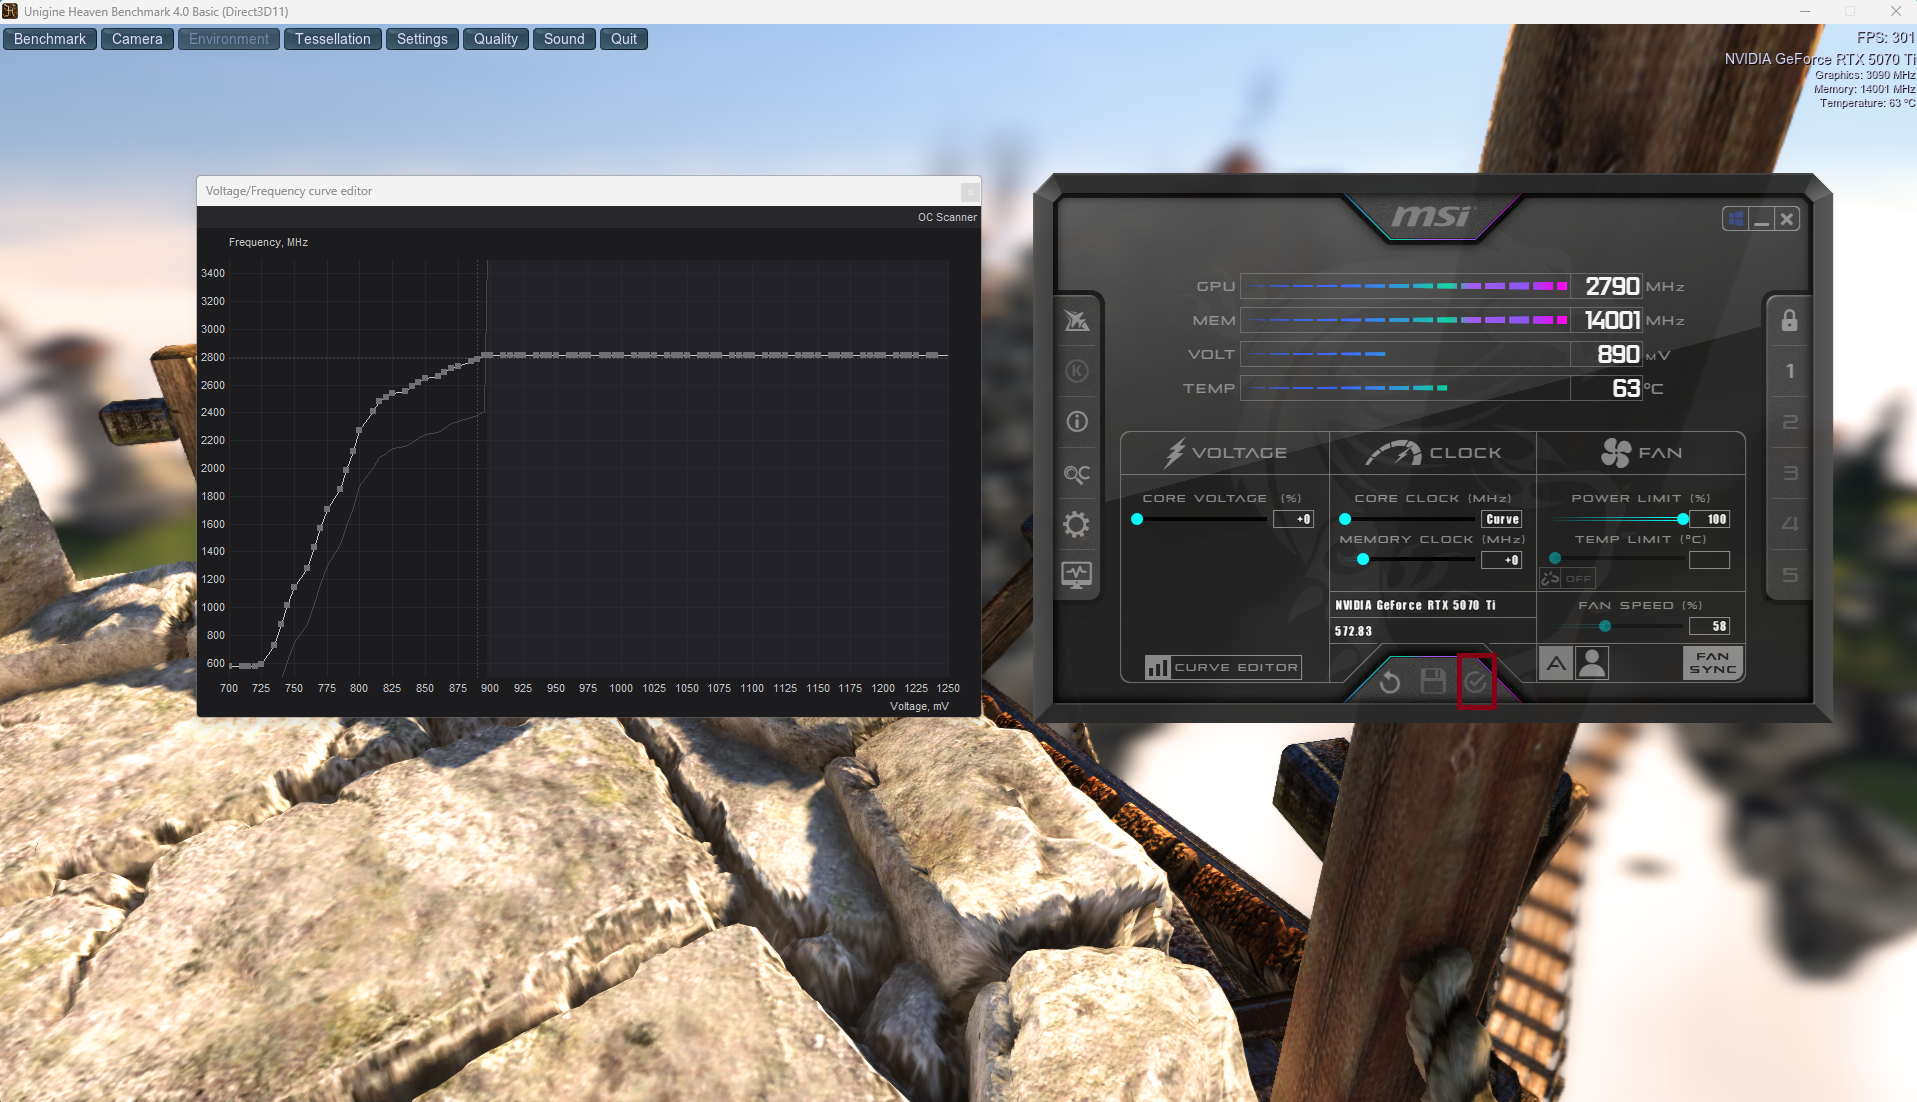
Task: Click the voltage reading '890'
Action: [1618, 355]
